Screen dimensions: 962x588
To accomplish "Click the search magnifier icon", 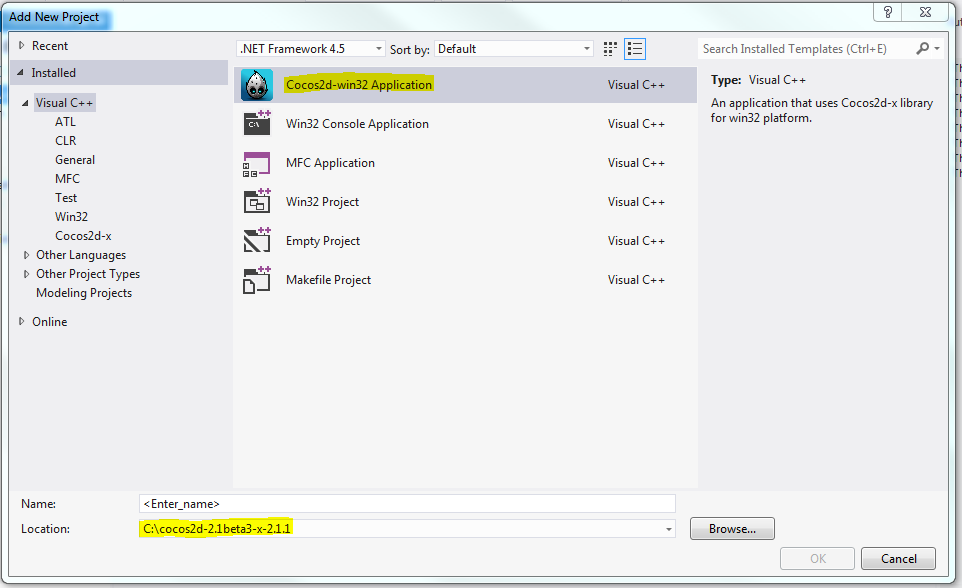I will (923, 48).
